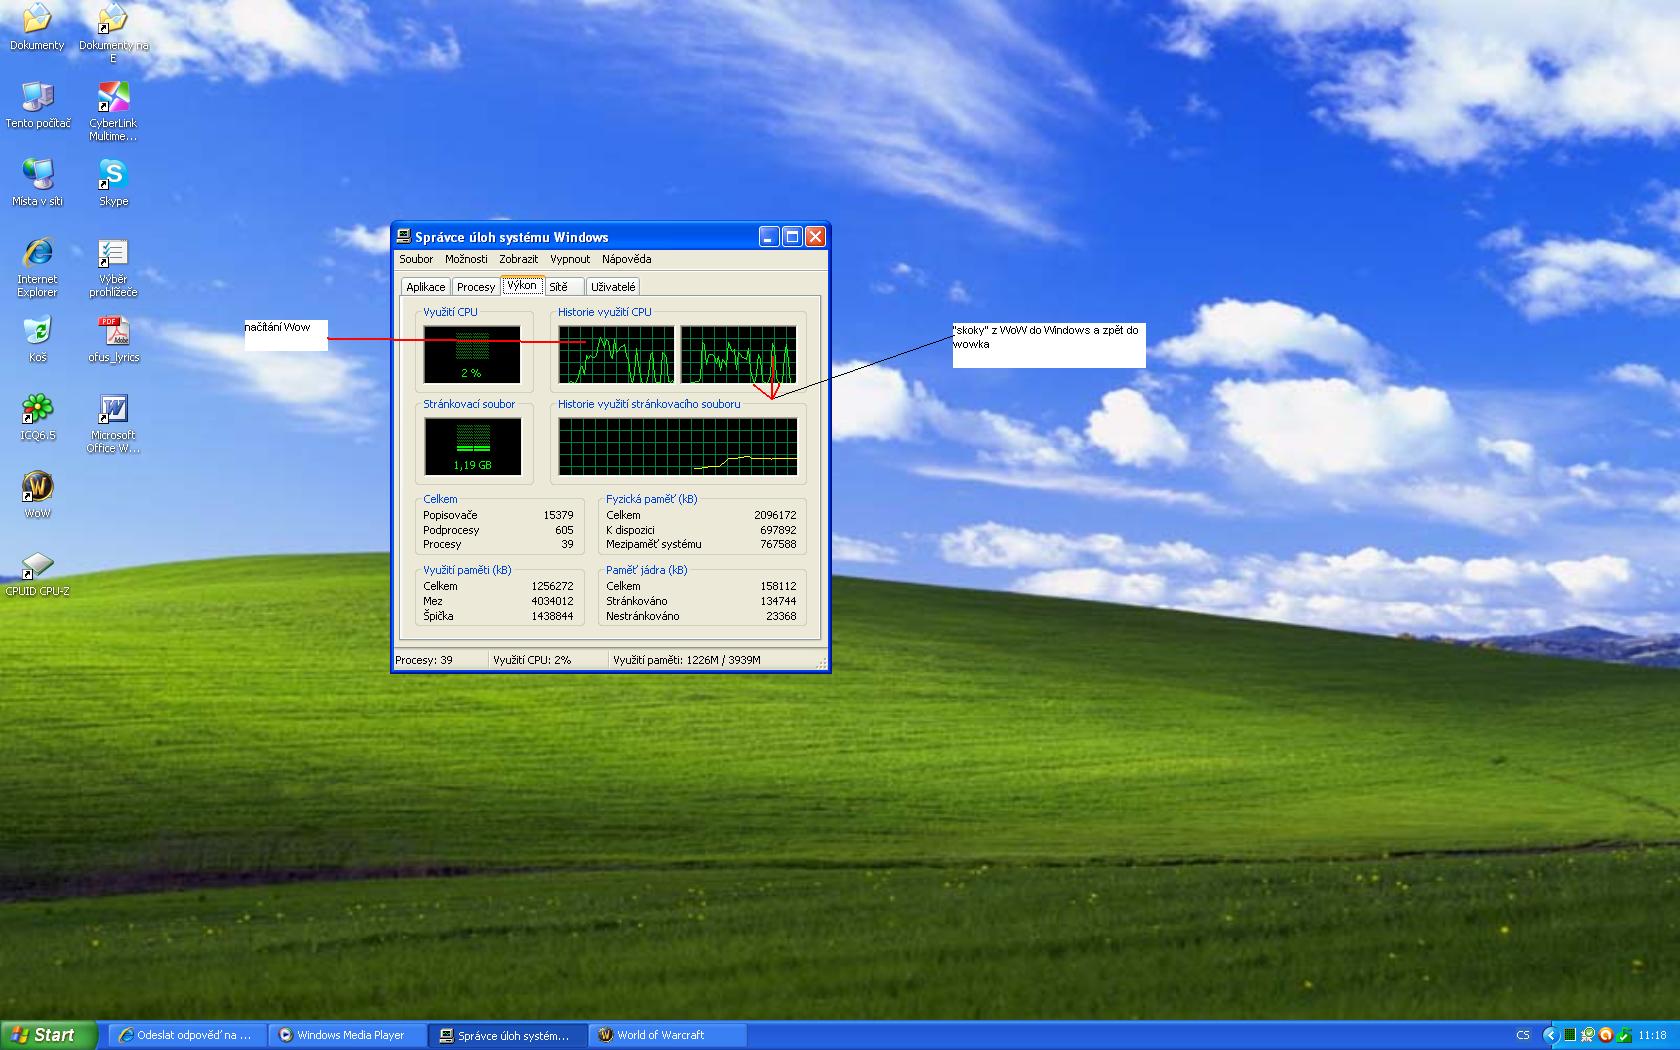The image size is (1680, 1050).
Task: Open the Možnosti menu
Action: click(x=466, y=259)
